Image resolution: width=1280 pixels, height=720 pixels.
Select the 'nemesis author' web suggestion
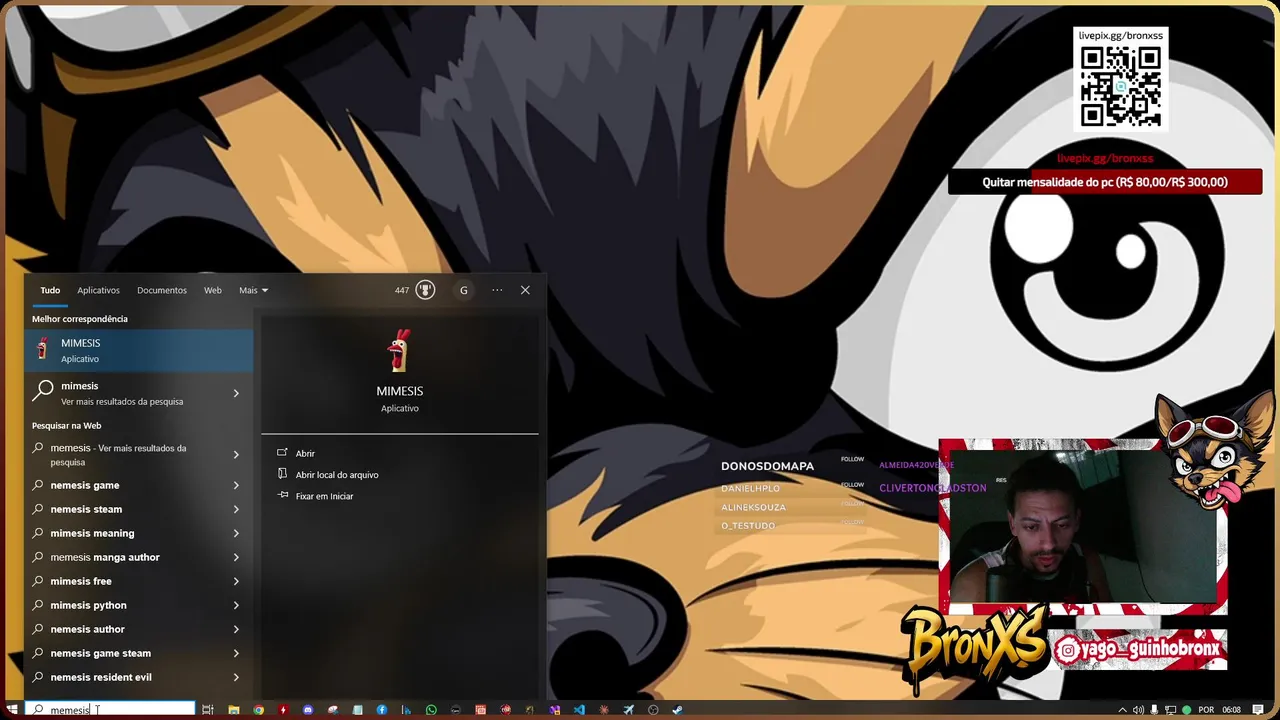pos(139,629)
